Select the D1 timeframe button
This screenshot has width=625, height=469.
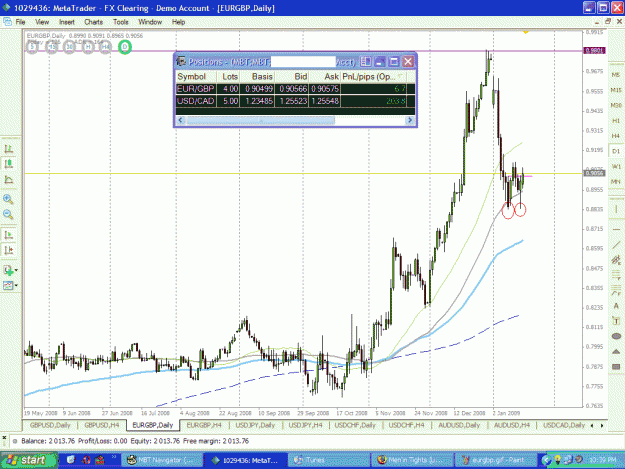[616, 151]
